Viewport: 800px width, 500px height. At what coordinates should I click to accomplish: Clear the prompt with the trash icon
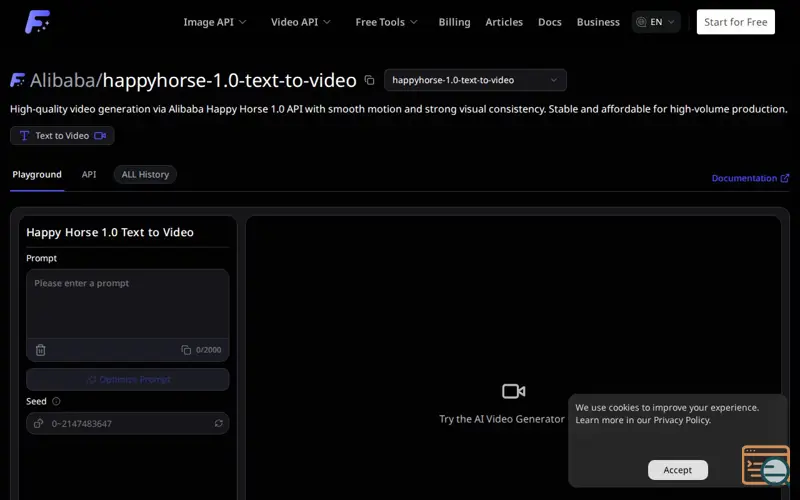pyautogui.click(x=41, y=350)
